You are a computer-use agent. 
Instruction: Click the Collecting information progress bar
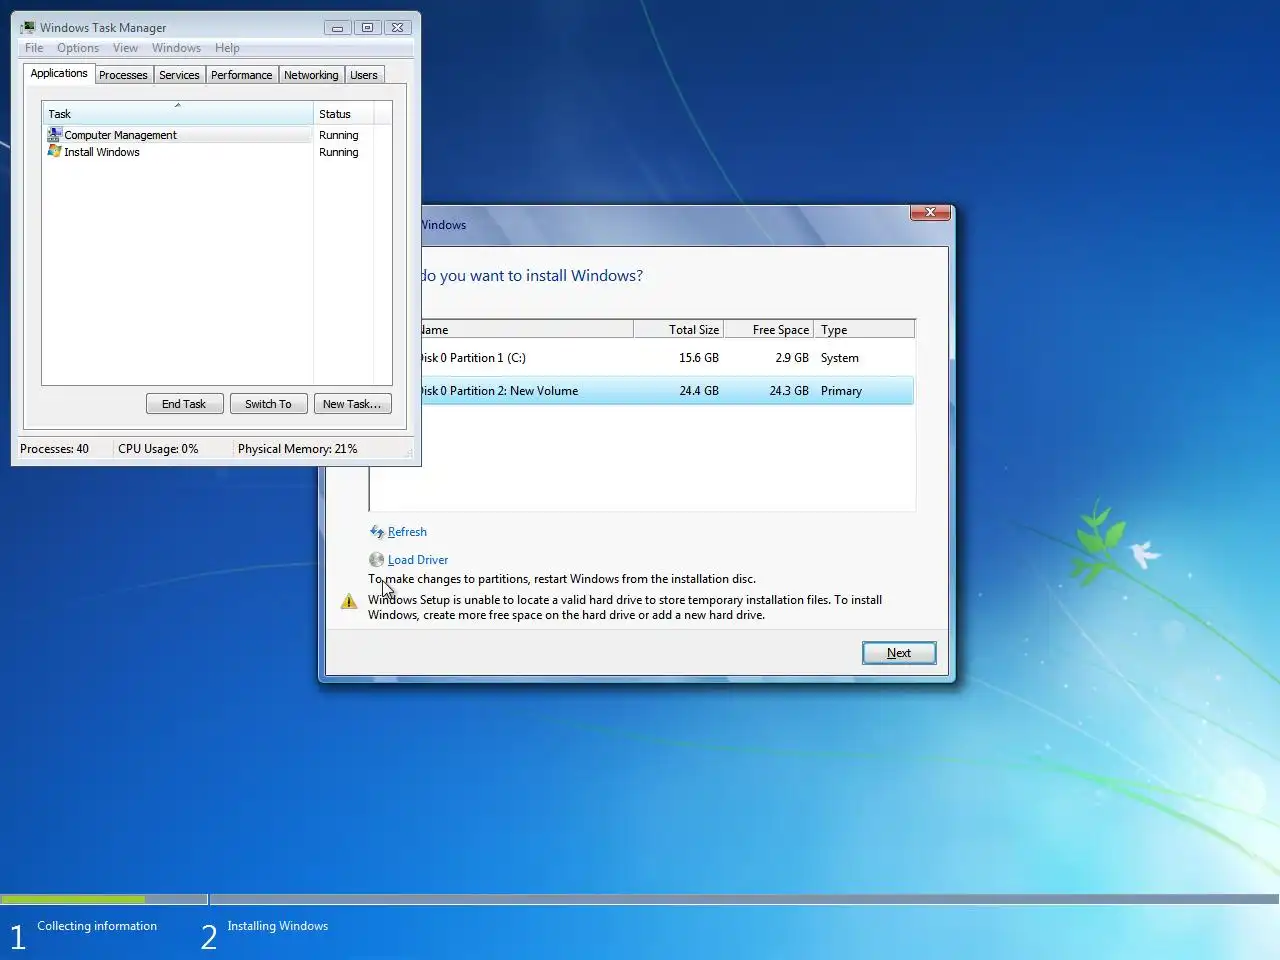[104, 899]
